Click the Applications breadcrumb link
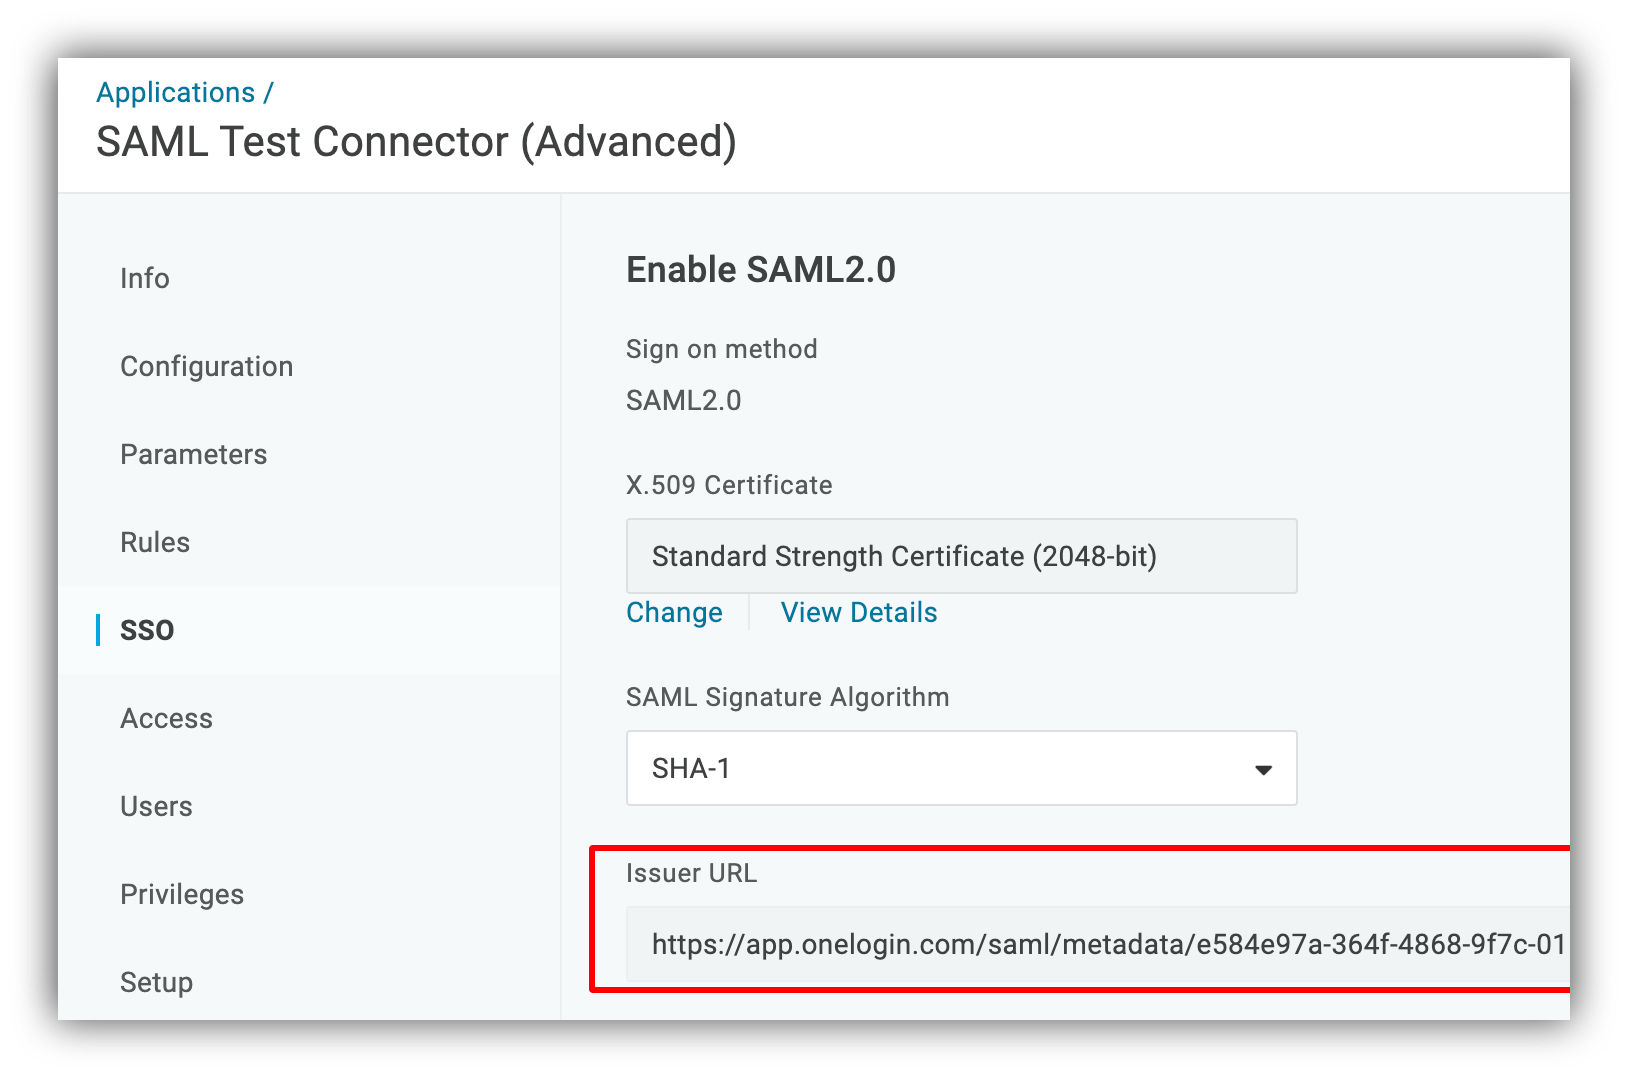 [176, 92]
